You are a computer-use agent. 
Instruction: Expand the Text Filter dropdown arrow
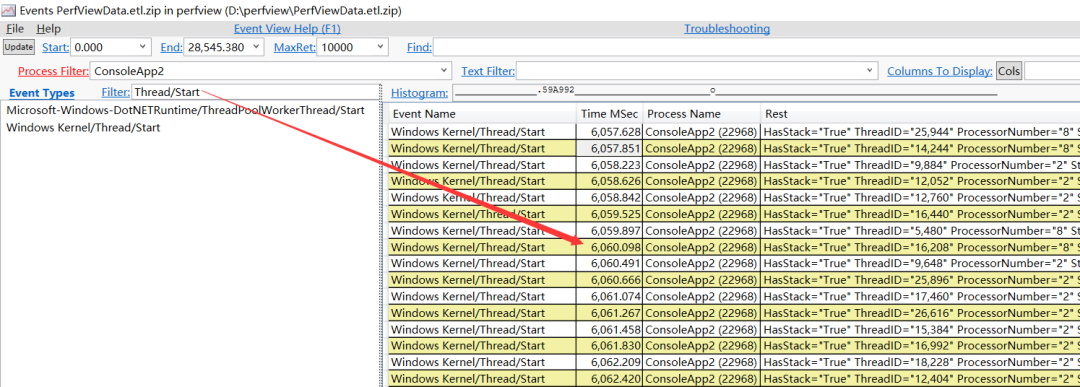pyautogui.click(x=869, y=71)
